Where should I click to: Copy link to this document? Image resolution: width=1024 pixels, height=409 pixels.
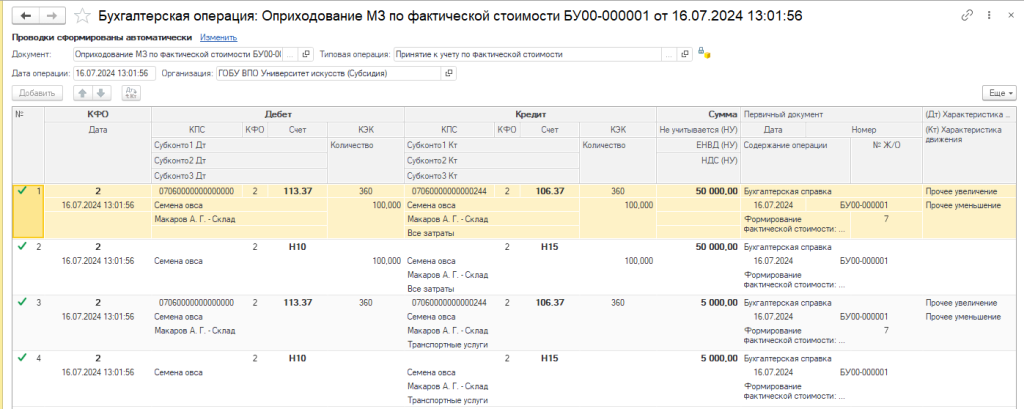966,16
